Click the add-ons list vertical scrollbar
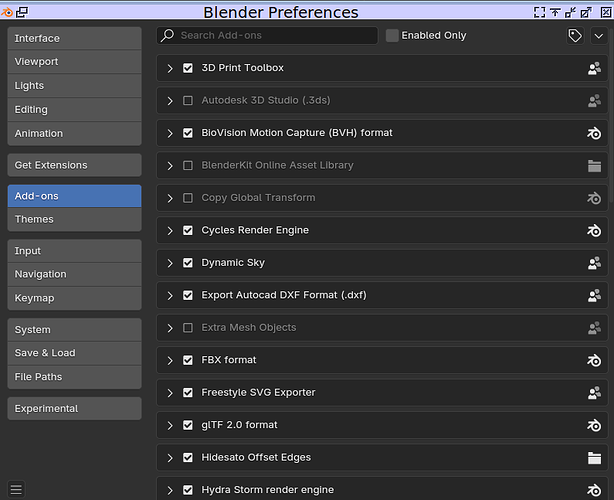 pyautogui.click(x=612, y=117)
